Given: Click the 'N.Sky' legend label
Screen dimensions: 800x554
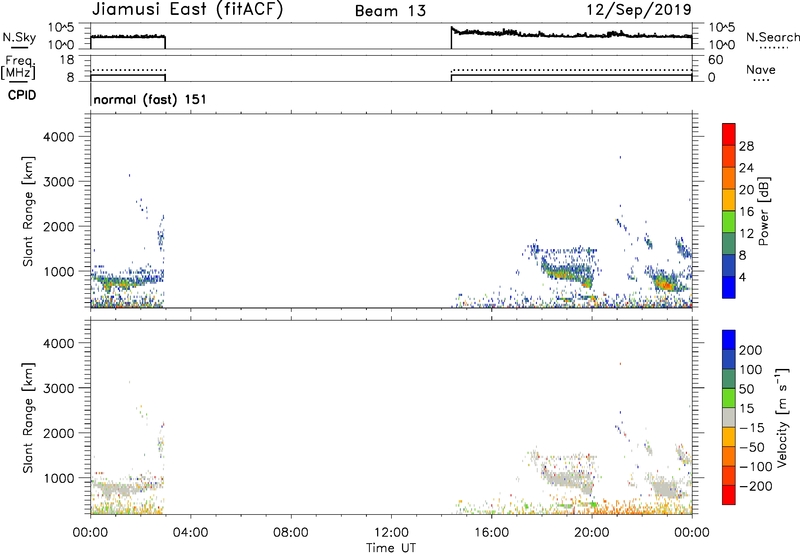Looking at the screenshot, I should pos(19,37).
